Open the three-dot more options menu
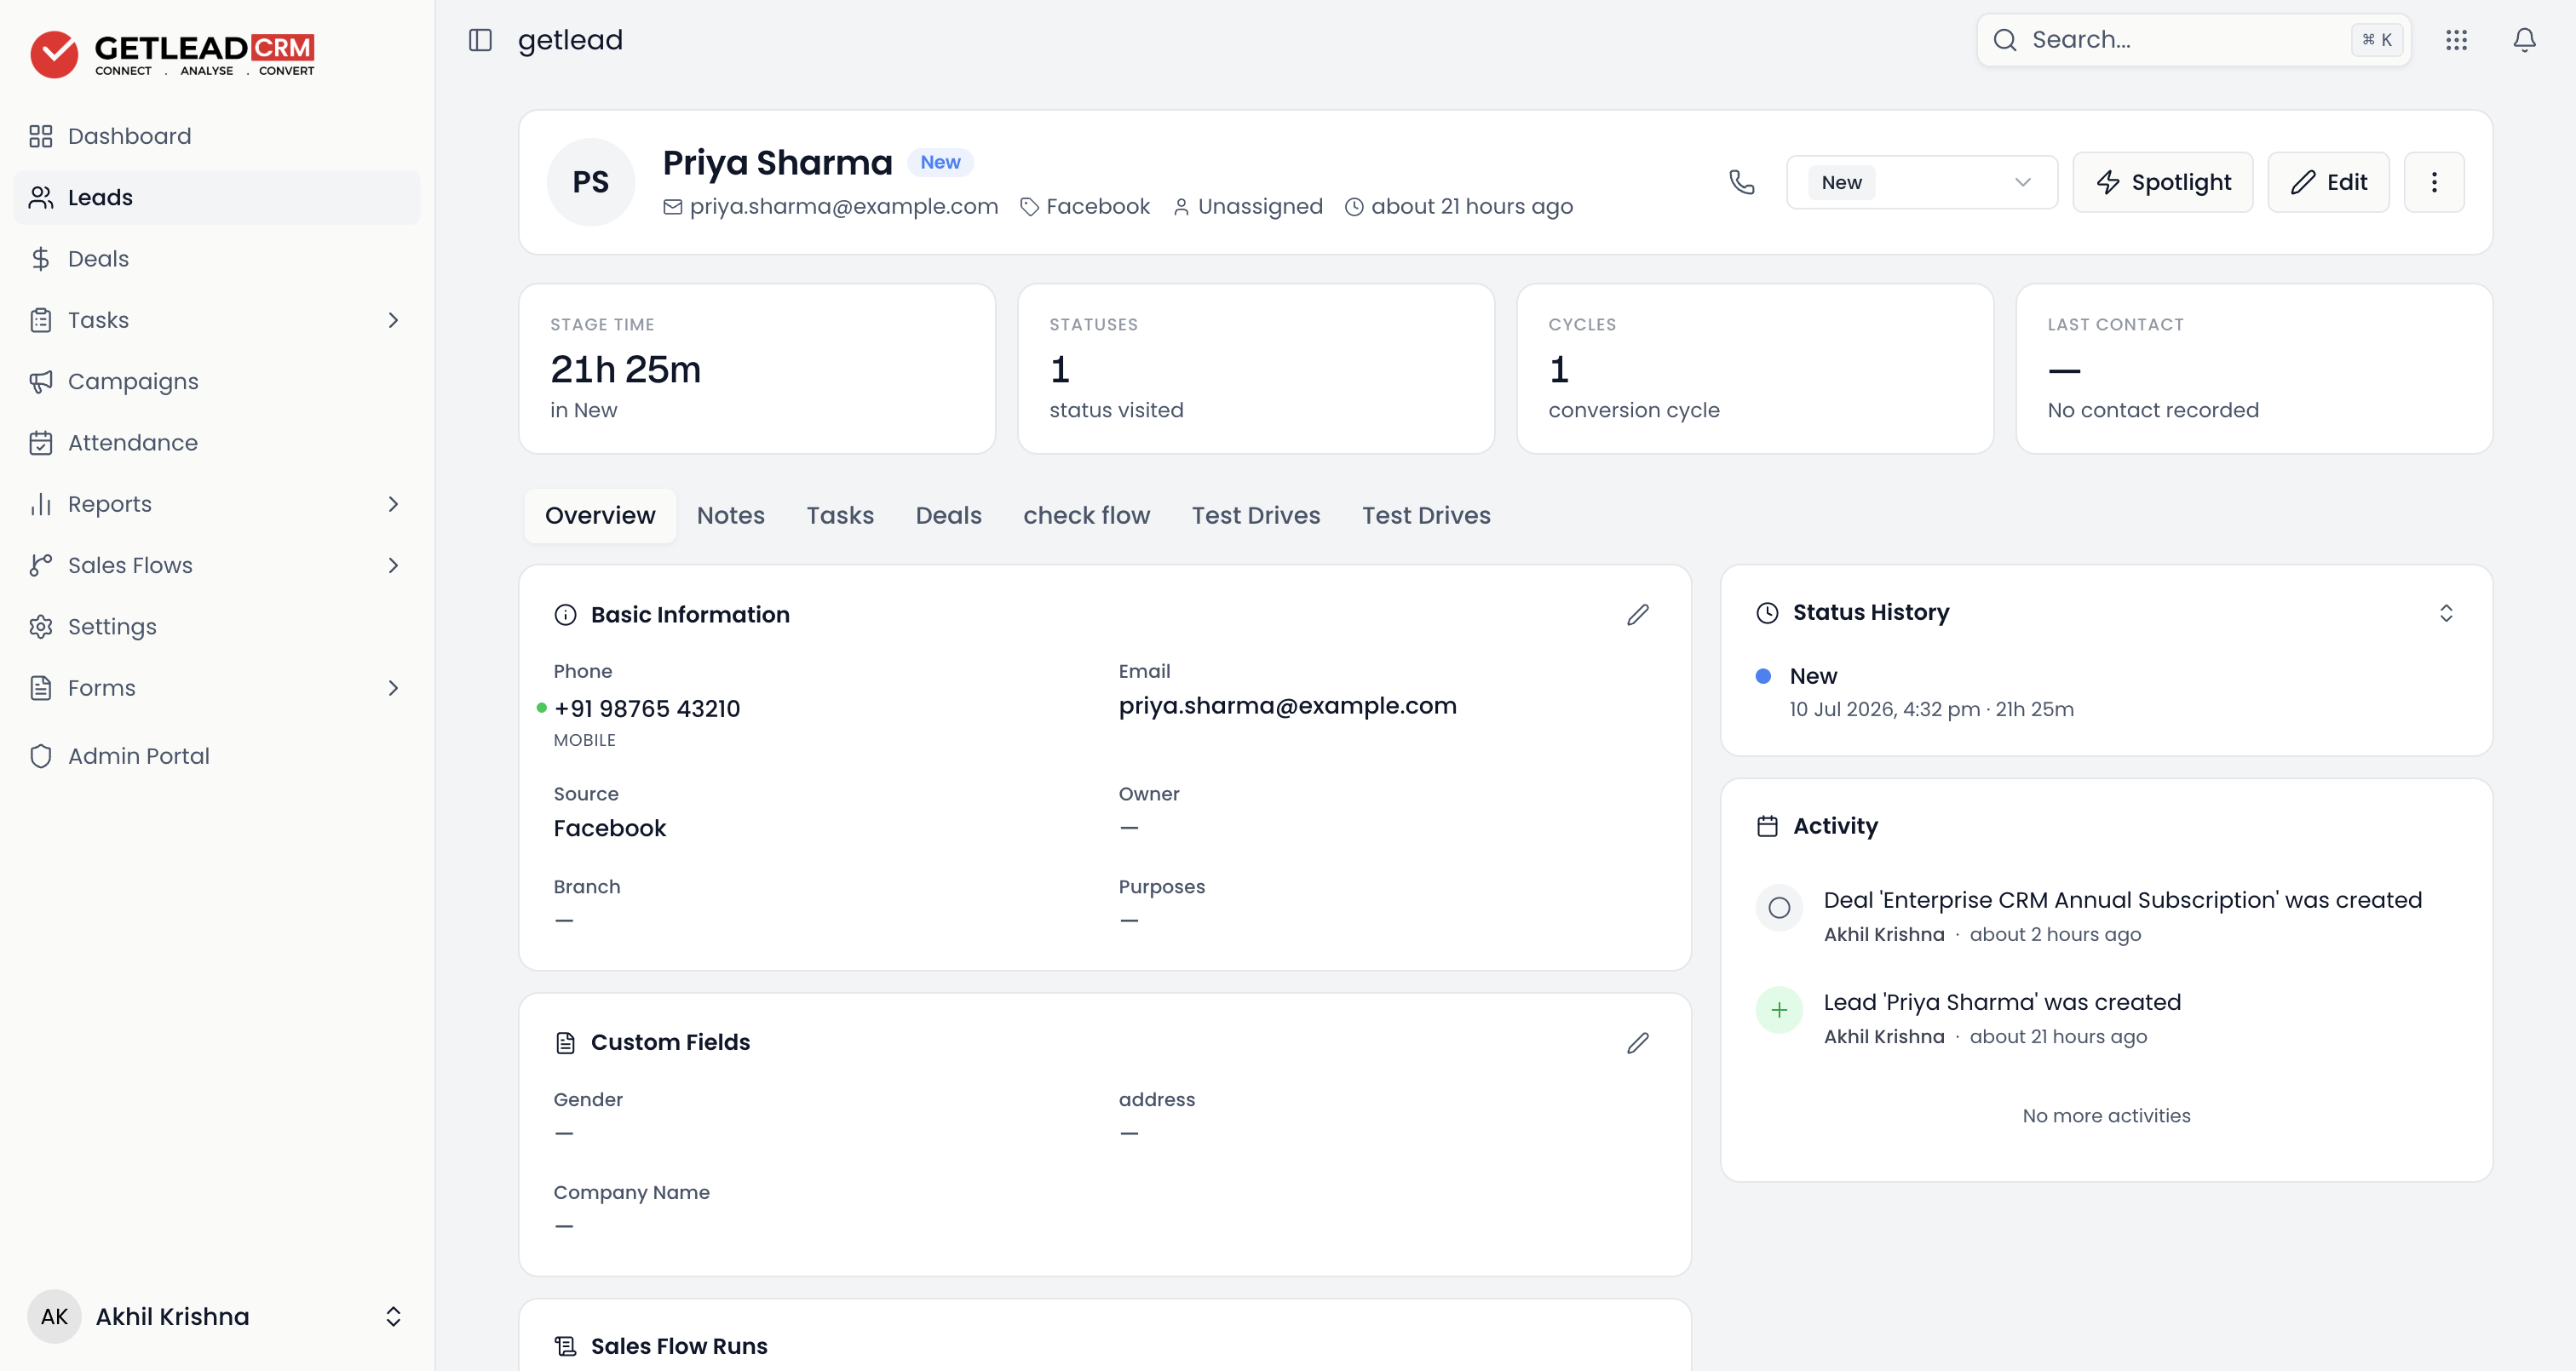The image size is (2576, 1371). (x=2434, y=182)
